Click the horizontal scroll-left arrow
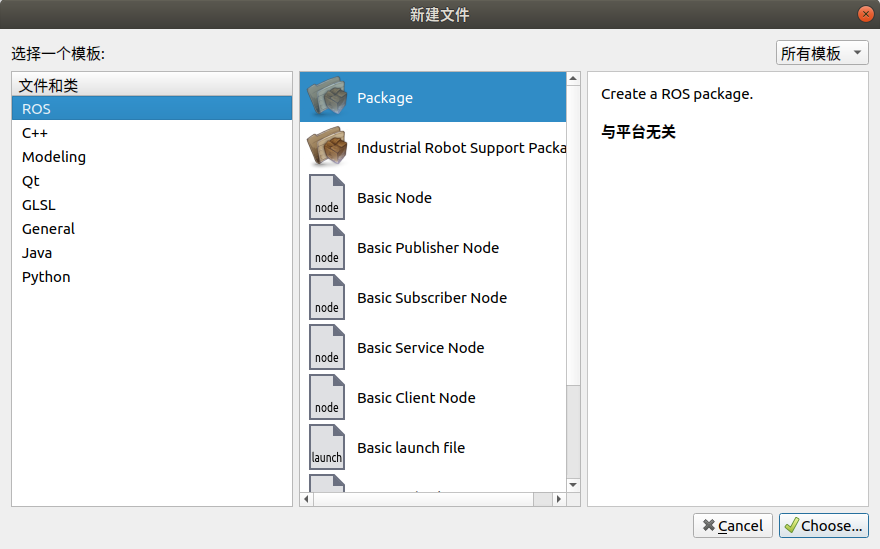This screenshot has width=880, height=549. (x=306, y=498)
